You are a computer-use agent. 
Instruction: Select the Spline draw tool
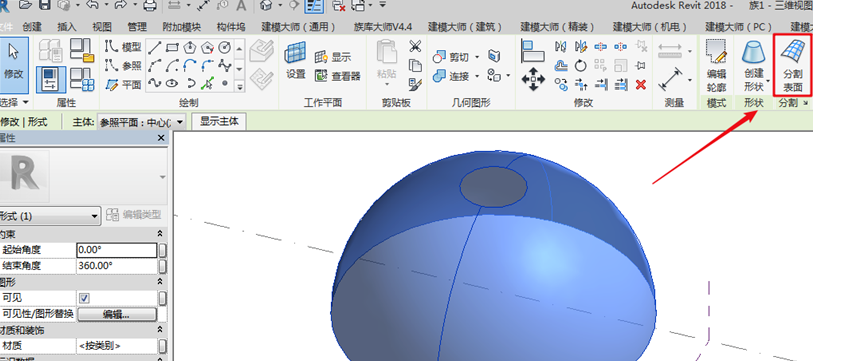click(155, 83)
